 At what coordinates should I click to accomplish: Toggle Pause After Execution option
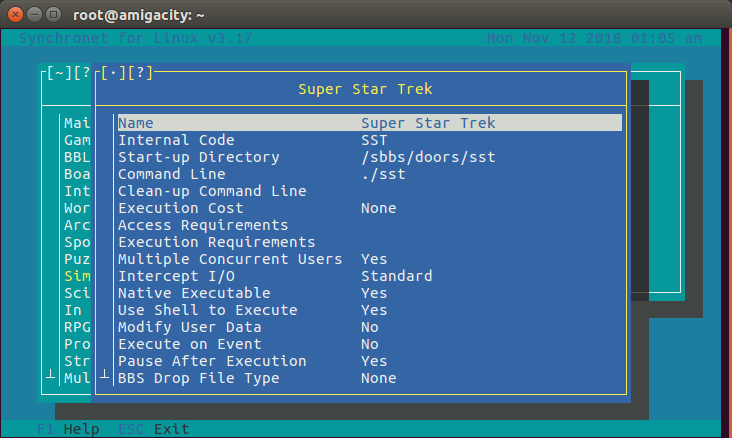tap(369, 361)
